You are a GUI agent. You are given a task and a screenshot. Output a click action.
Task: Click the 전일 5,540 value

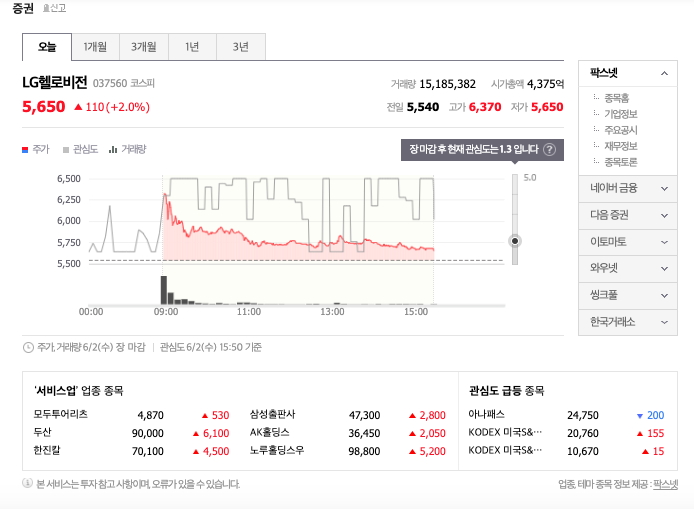(423, 107)
